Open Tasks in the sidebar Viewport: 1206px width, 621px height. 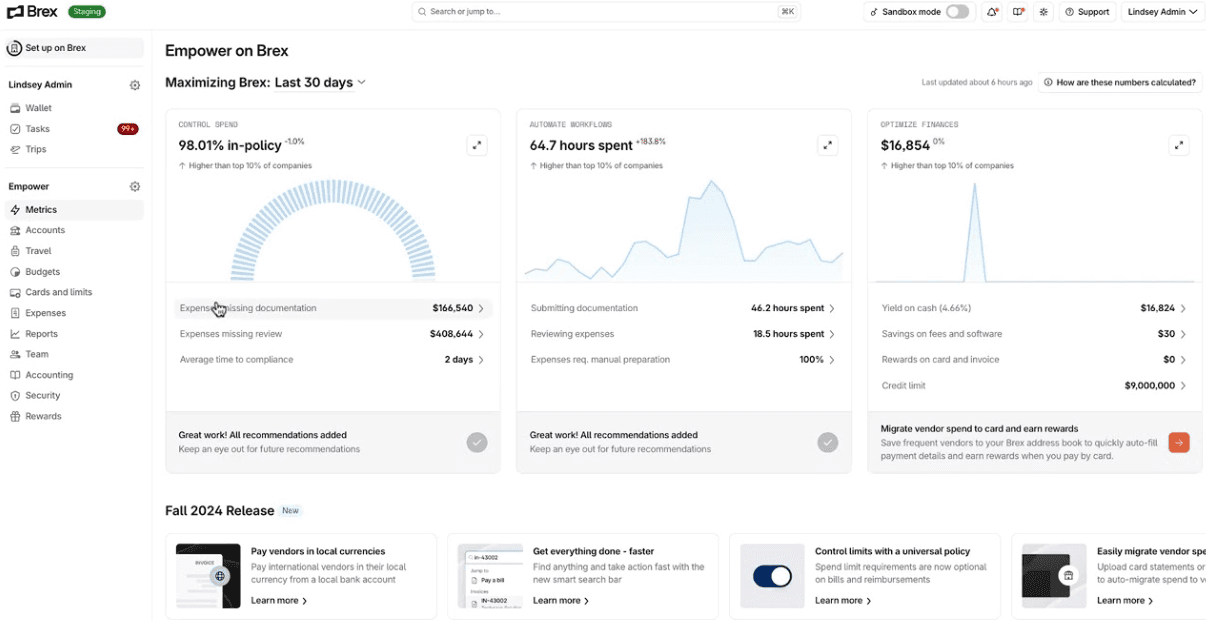(74, 129)
